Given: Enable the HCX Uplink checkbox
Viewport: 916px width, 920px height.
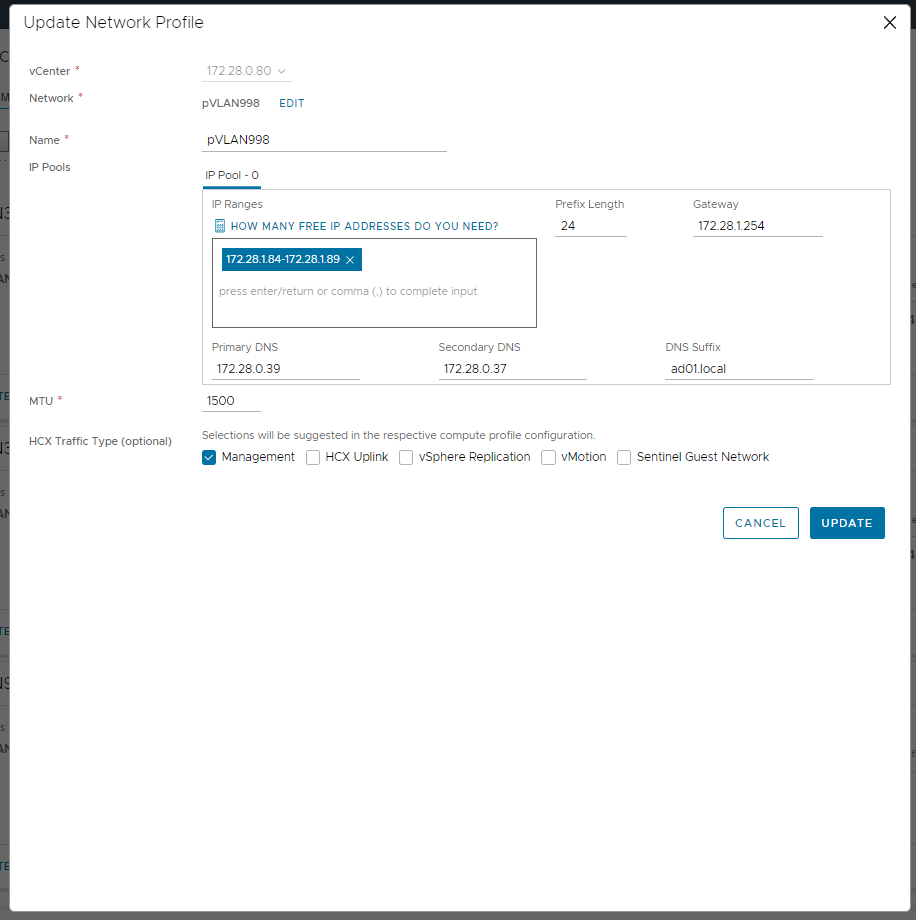Looking at the screenshot, I should (x=313, y=457).
